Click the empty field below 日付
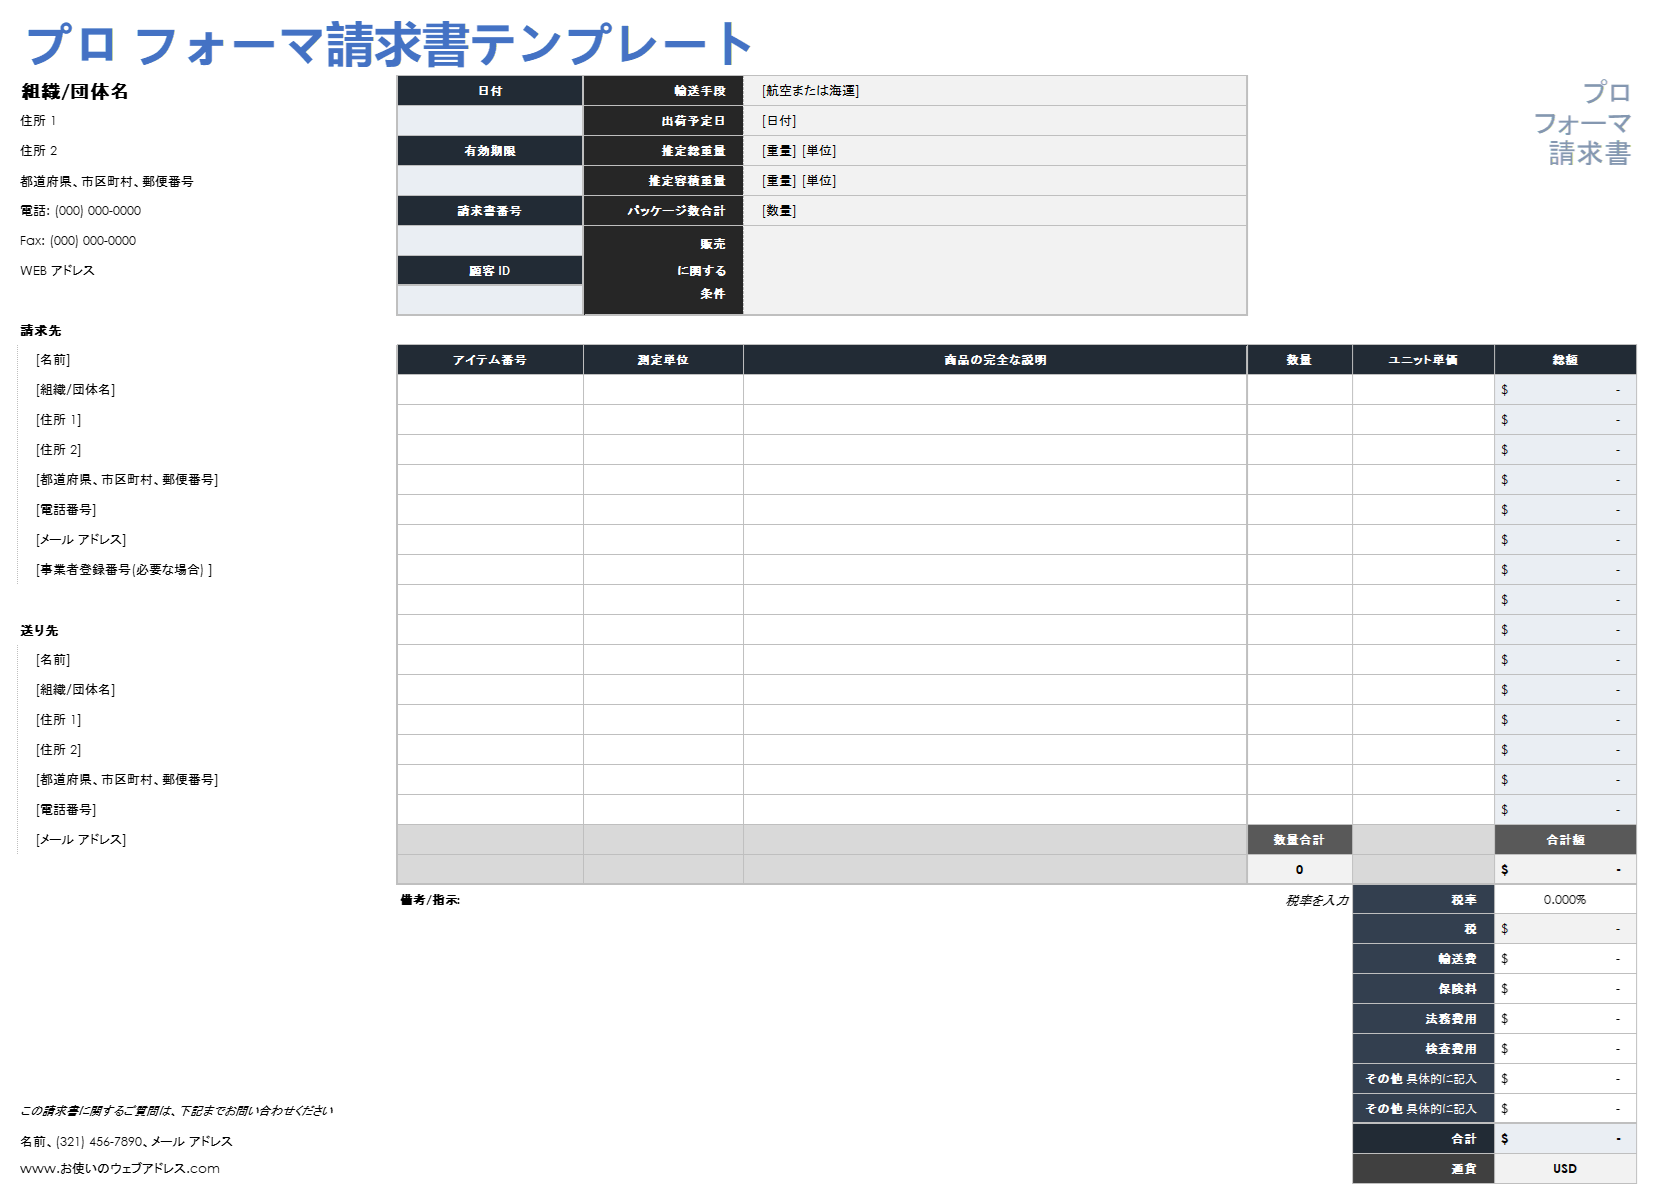Screen dimensions: 1655x1199 [x=490, y=120]
